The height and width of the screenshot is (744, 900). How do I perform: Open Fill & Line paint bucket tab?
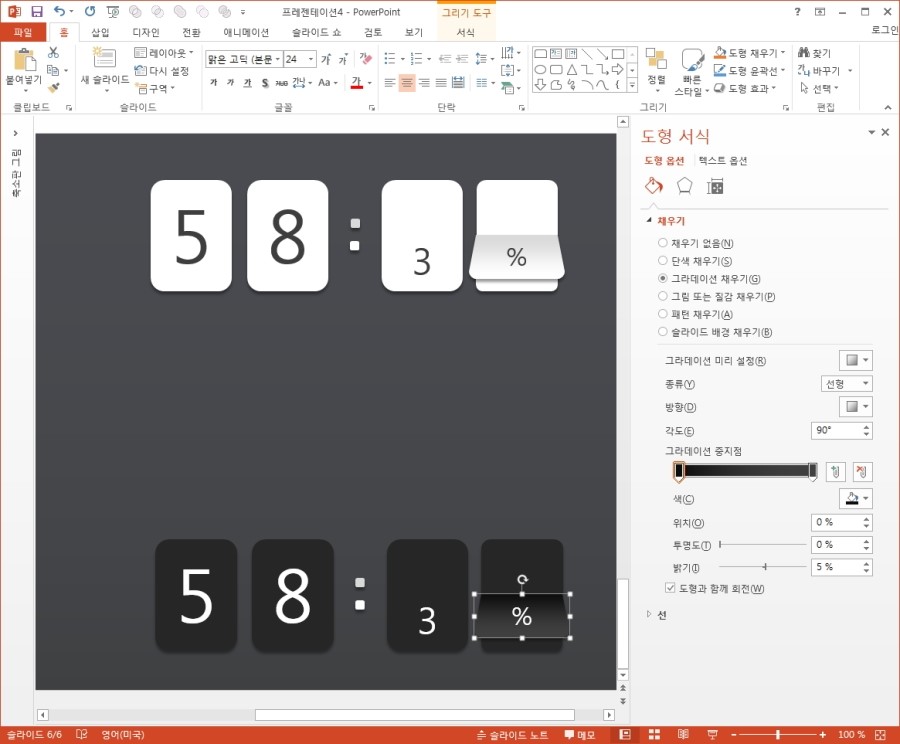pyautogui.click(x=654, y=186)
